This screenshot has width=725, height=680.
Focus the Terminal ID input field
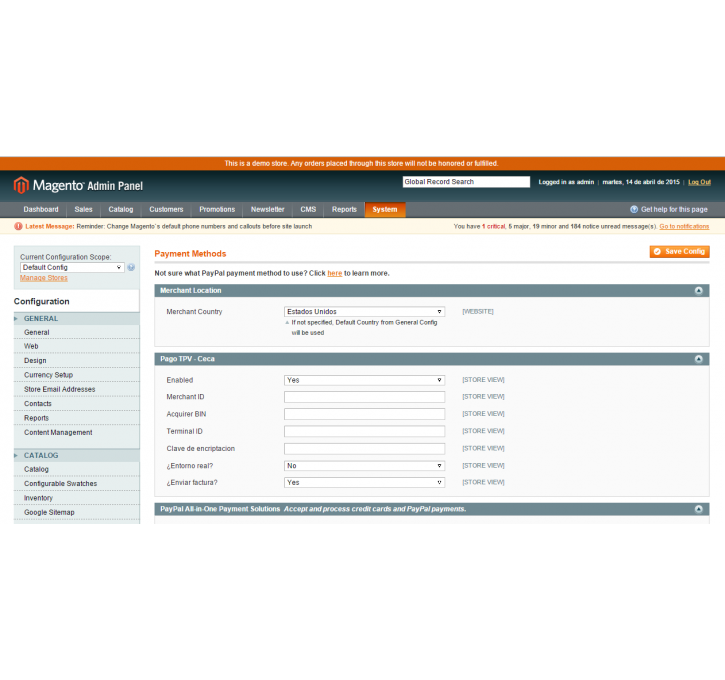[364, 431]
